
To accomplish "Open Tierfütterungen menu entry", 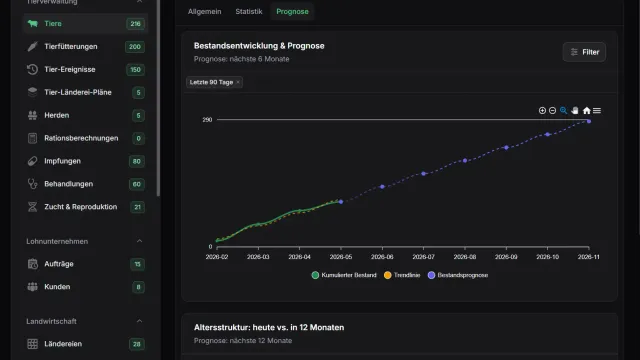I will [x=85, y=47].
